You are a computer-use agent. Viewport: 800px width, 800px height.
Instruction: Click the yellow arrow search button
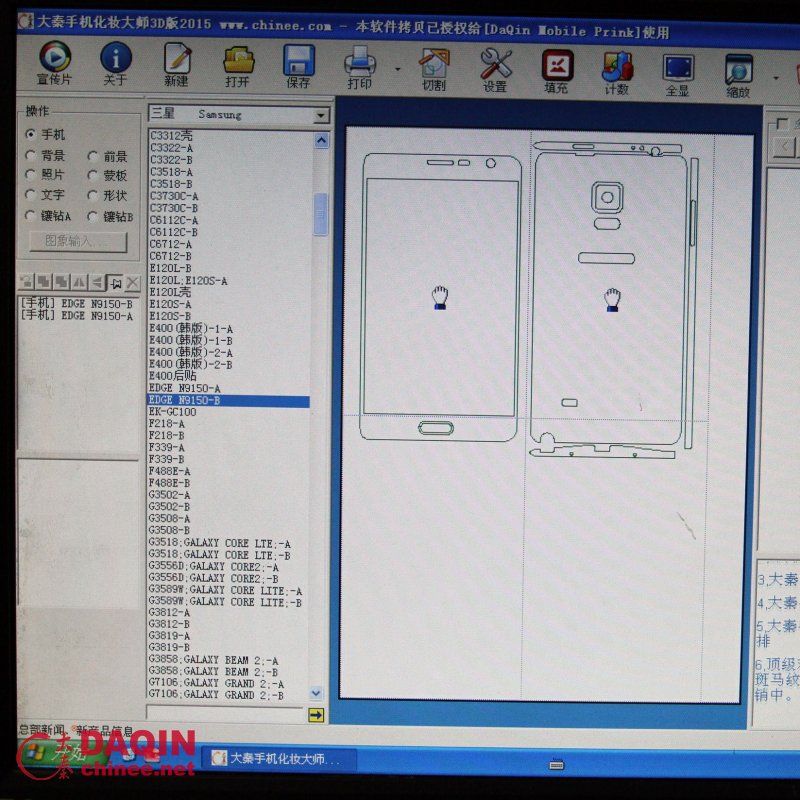316,715
